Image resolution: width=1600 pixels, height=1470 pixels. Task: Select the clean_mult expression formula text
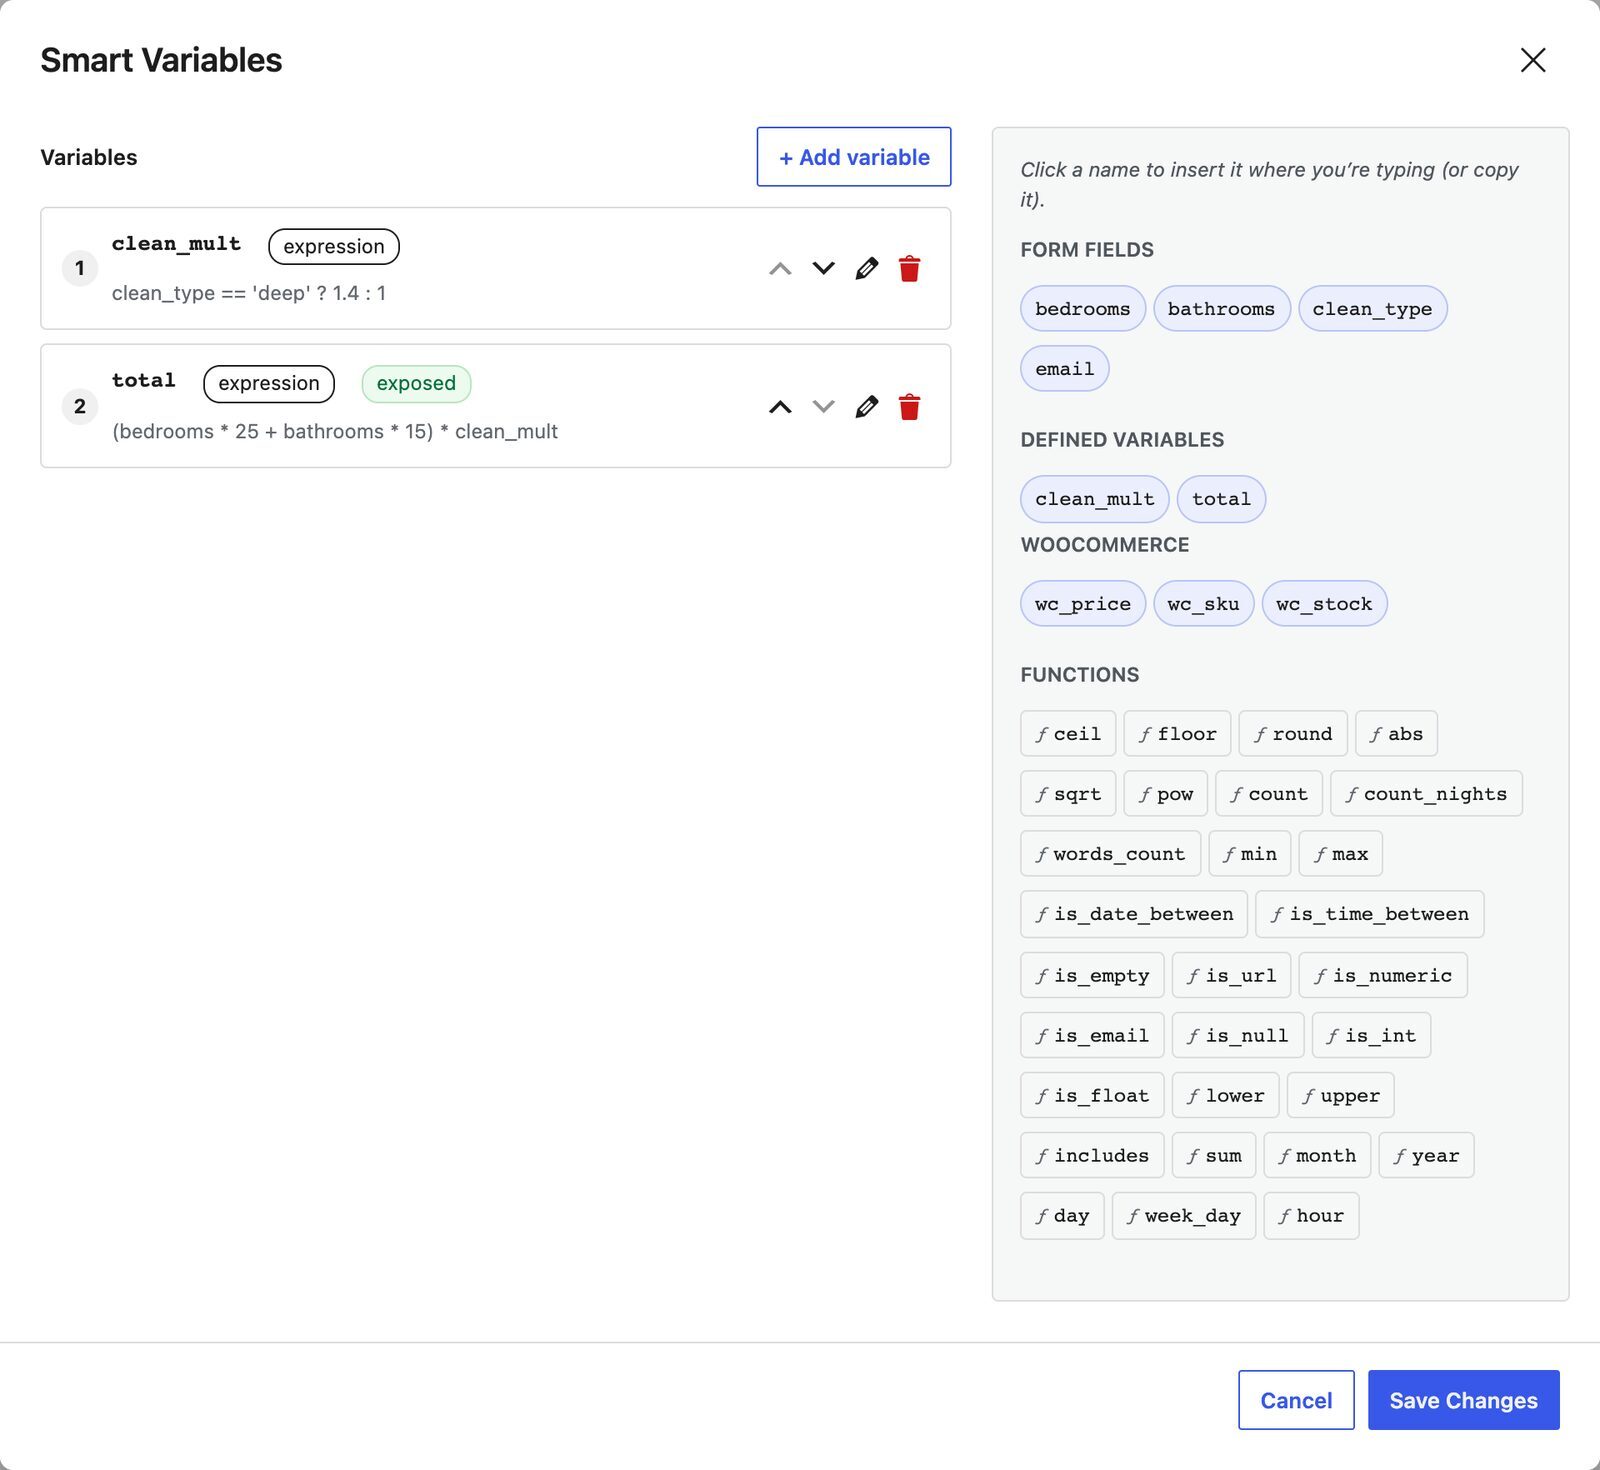(x=249, y=293)
